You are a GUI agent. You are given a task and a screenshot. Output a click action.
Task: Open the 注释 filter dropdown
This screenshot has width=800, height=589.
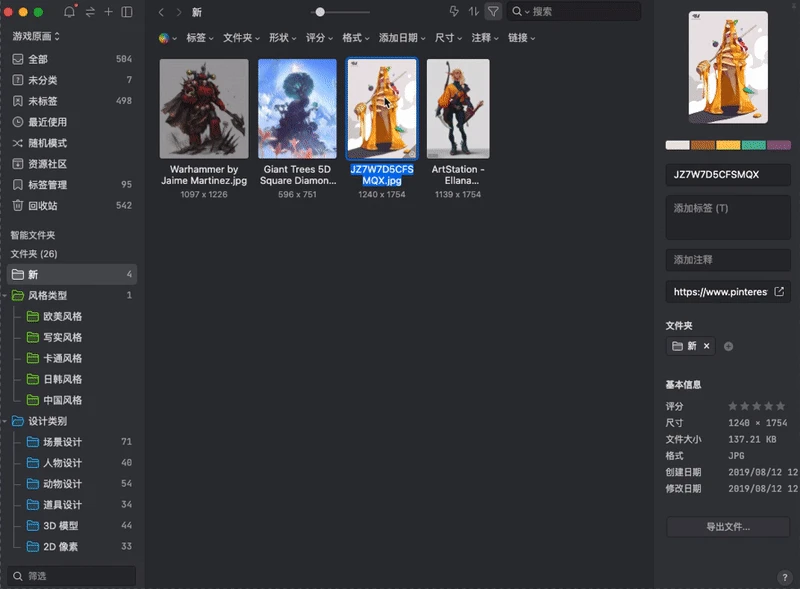pyautogui.click(x=485, y=38)
